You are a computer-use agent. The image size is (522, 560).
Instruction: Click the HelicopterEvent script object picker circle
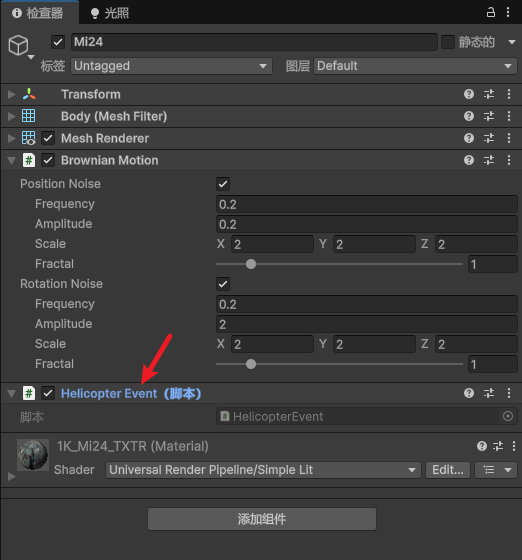coord(508,416)
